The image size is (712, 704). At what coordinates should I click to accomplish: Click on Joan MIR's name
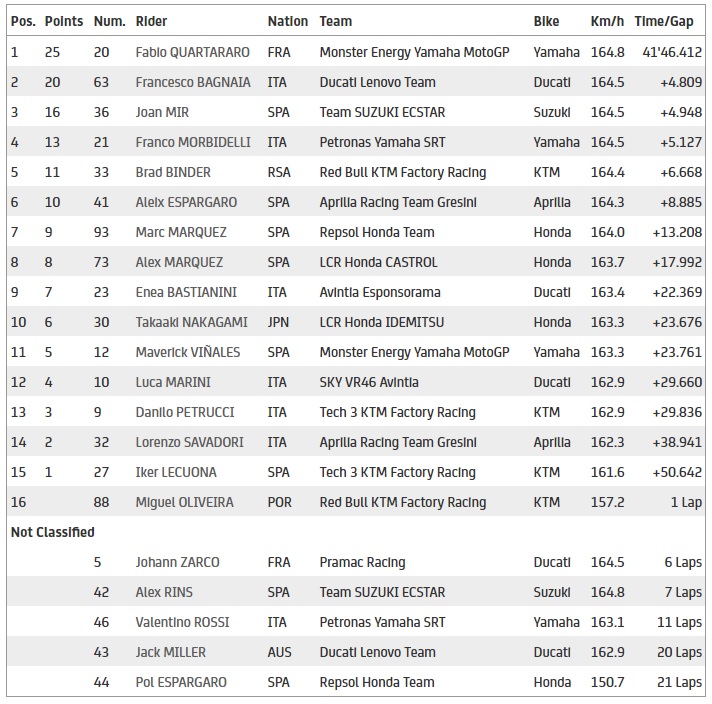(162, 112)
